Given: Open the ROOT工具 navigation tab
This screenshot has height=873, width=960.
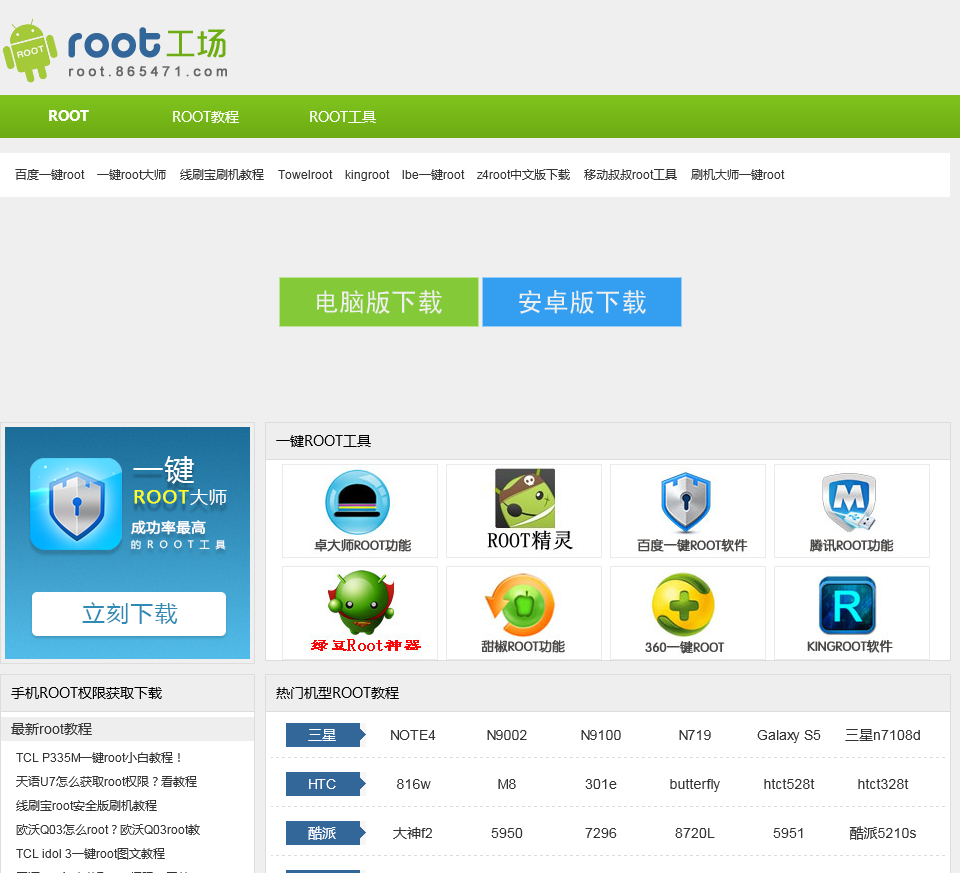Looking at the screenshot, I should tap(342, 116).
